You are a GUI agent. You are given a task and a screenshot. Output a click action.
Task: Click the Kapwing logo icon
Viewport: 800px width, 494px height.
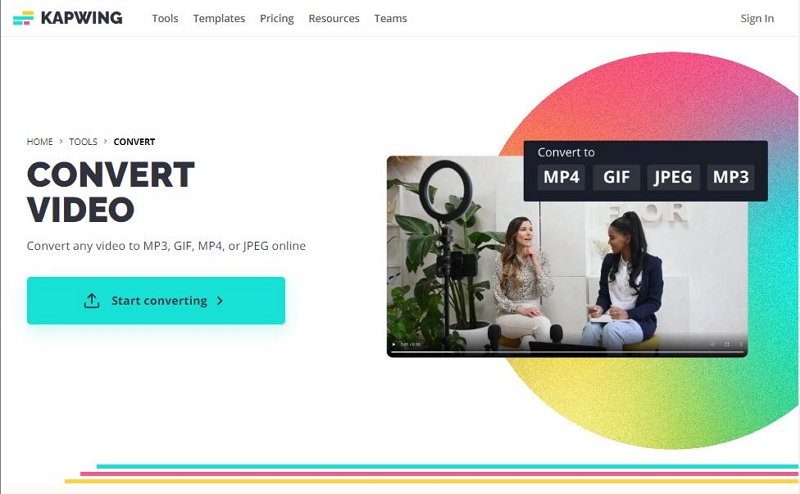(23, 18)
